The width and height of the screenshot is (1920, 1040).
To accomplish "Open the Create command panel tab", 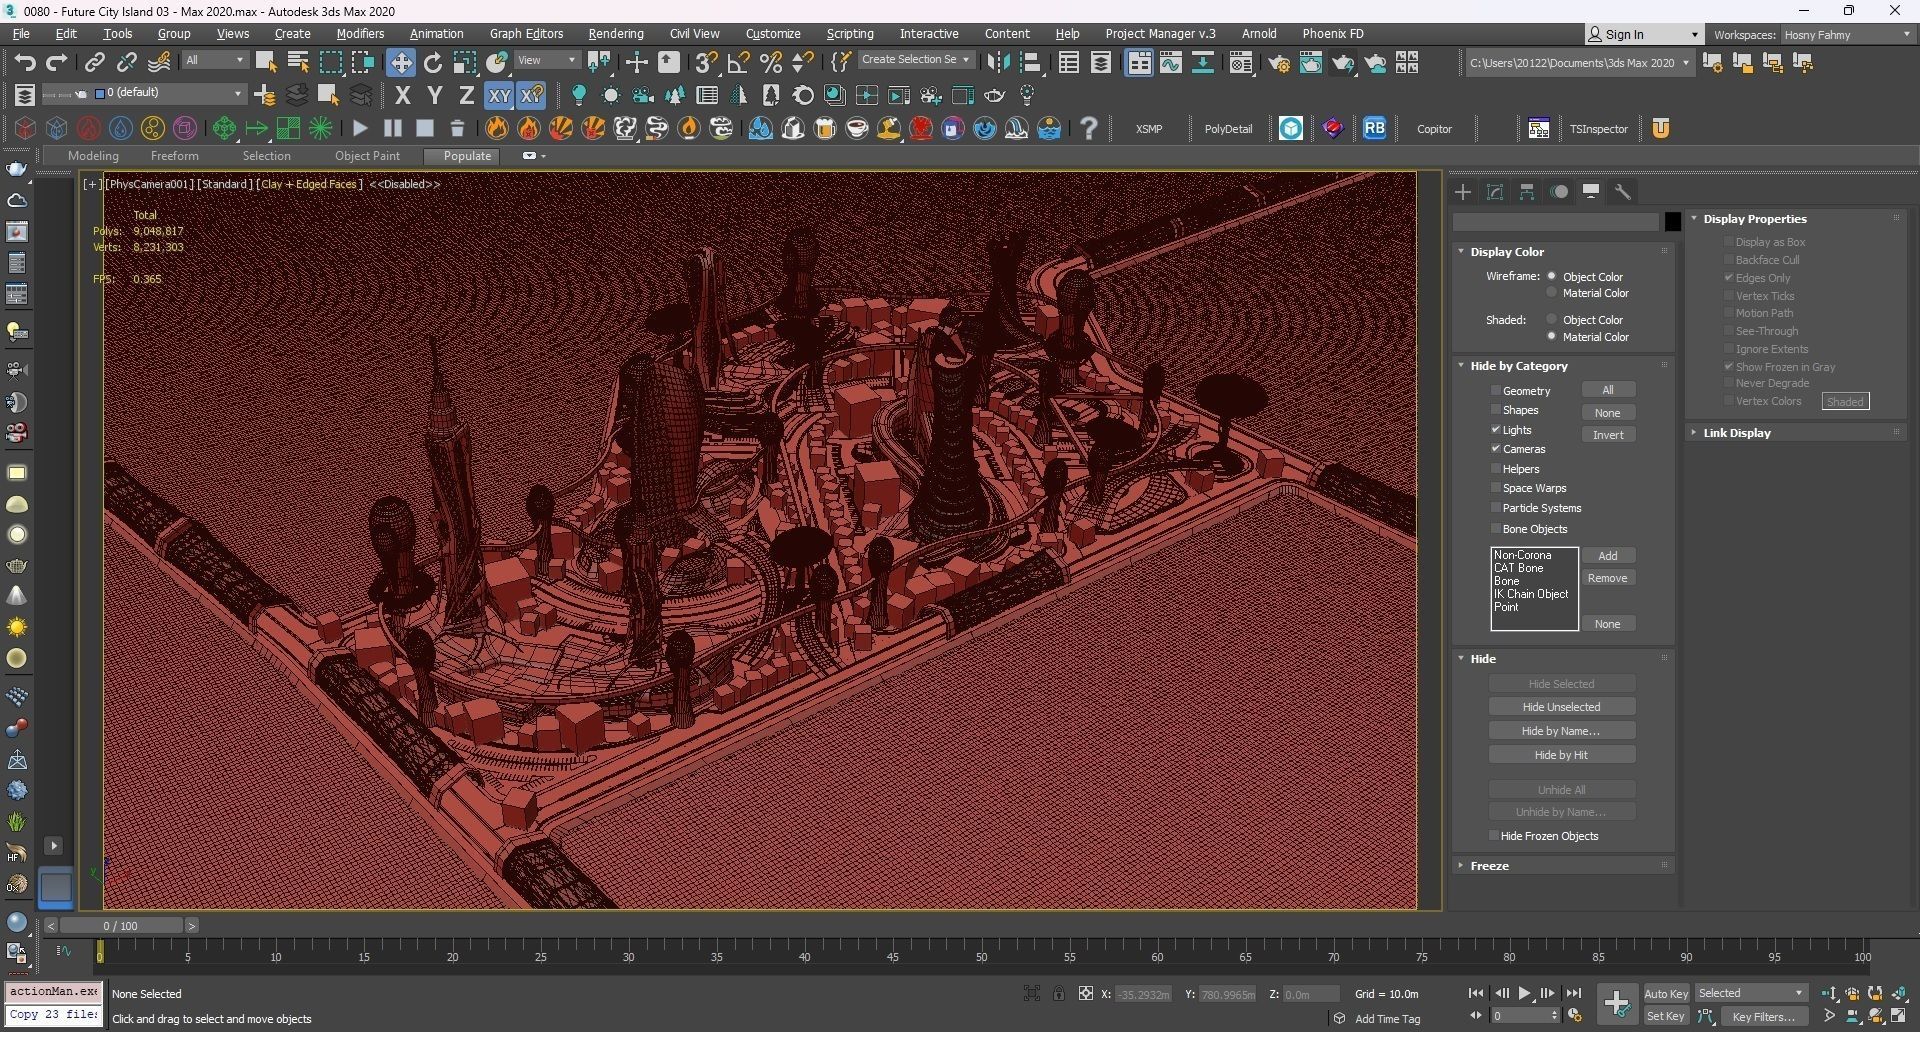I will click(x=1463, y=192).
